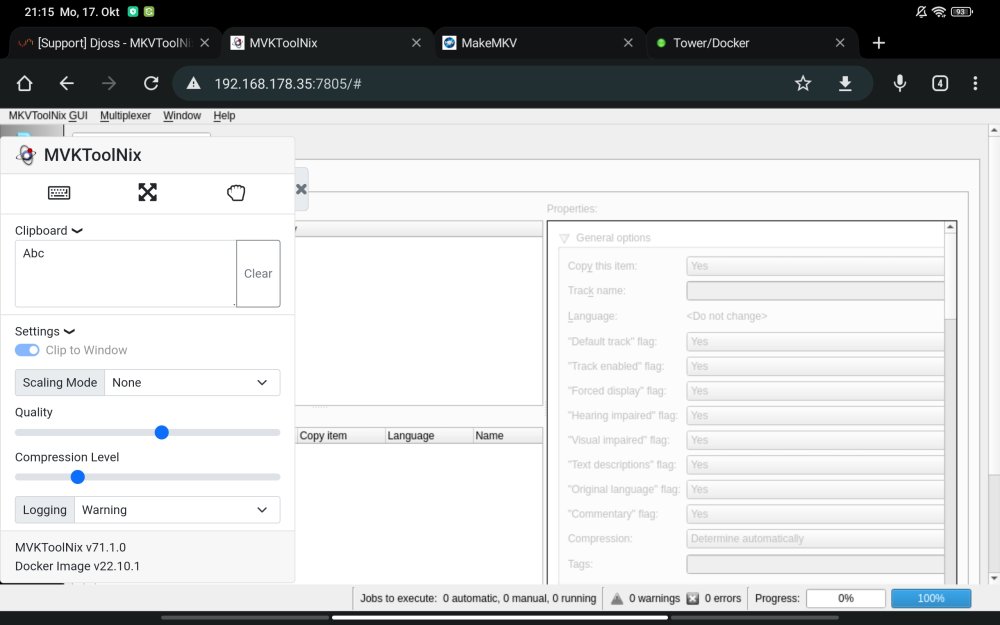This screenshot has height=625, width=1000.
Task: Toggle Clip to Window switch
Action: point(27,350)
